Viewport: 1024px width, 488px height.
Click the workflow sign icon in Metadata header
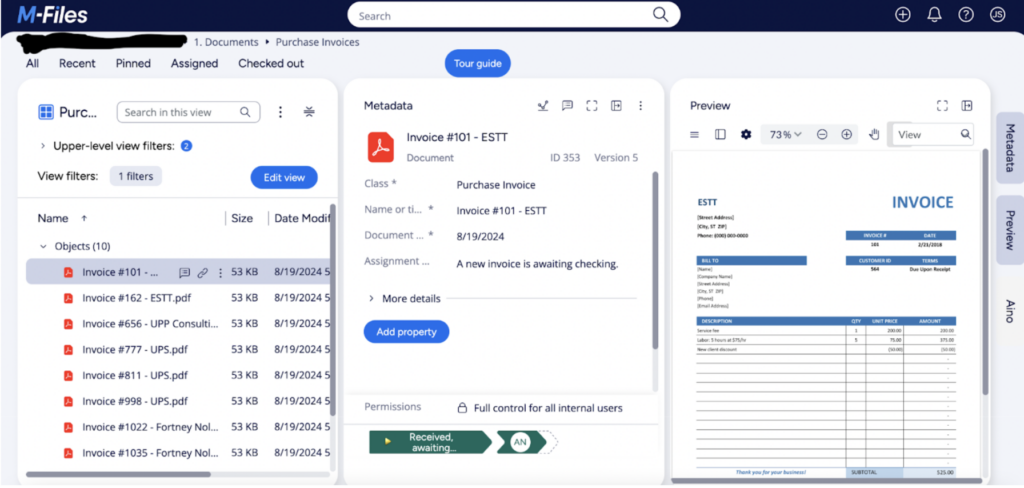click(543, 105)
